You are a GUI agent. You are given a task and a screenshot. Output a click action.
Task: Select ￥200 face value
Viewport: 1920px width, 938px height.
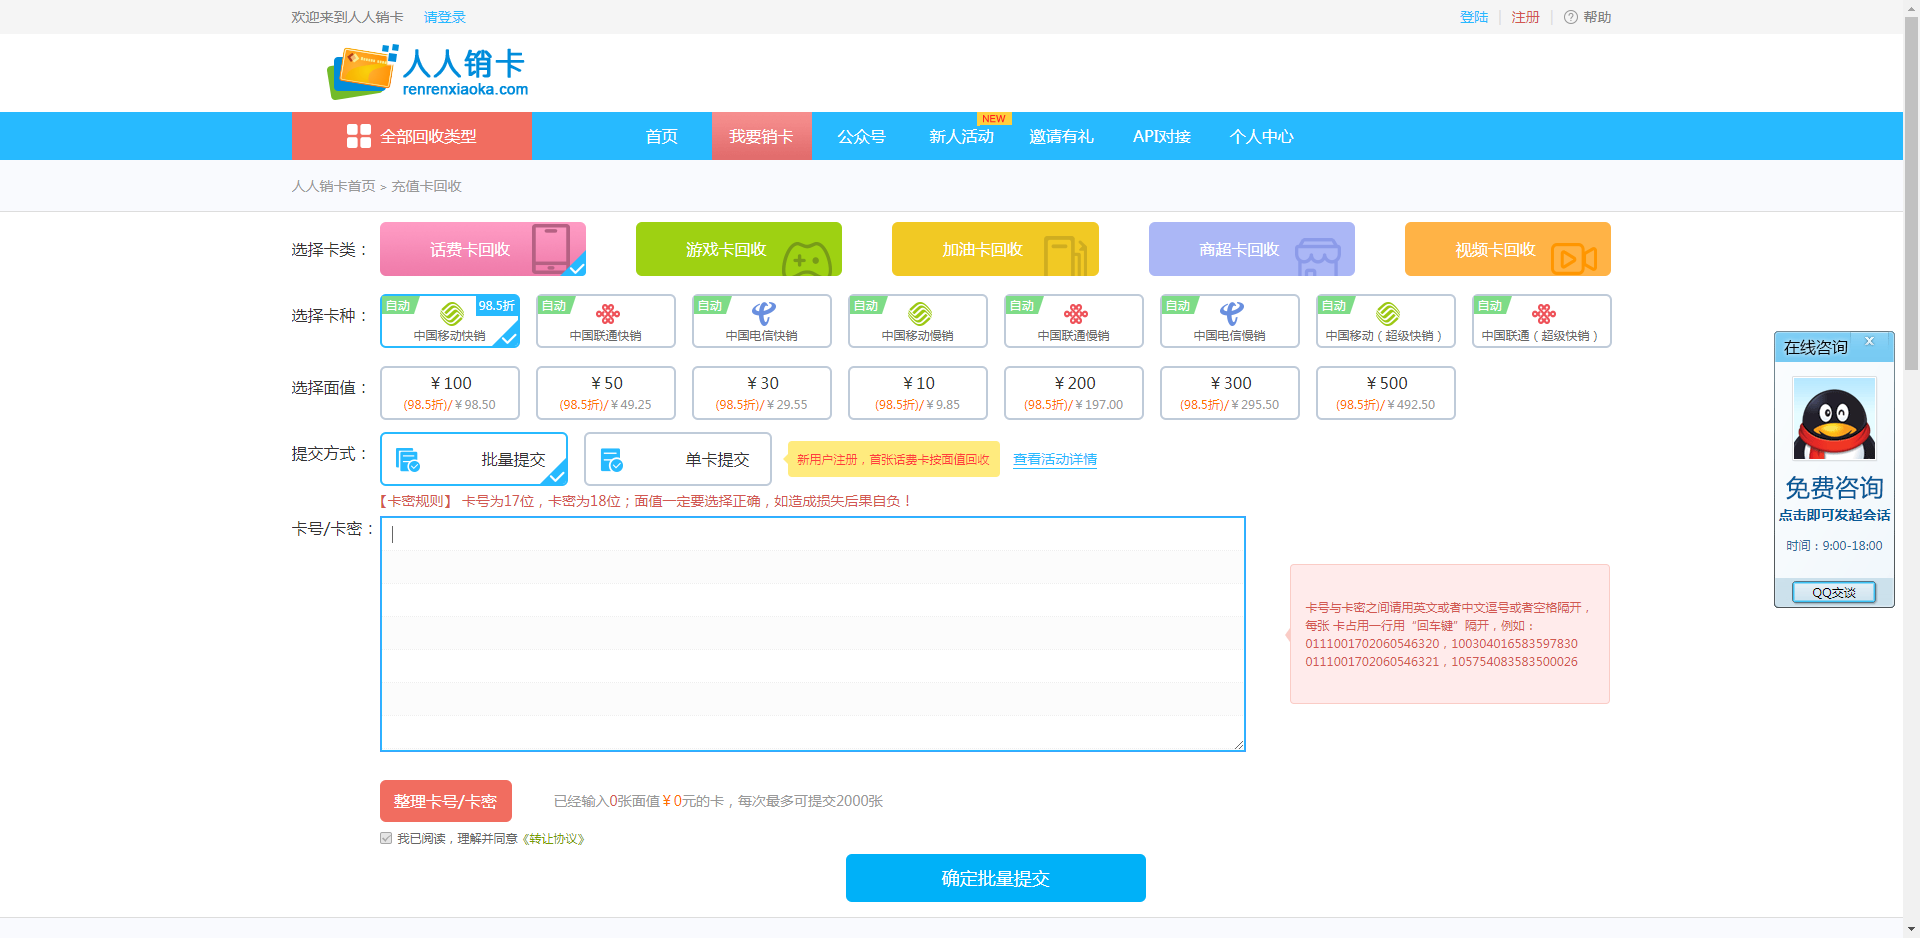(x=1074, y=393)
